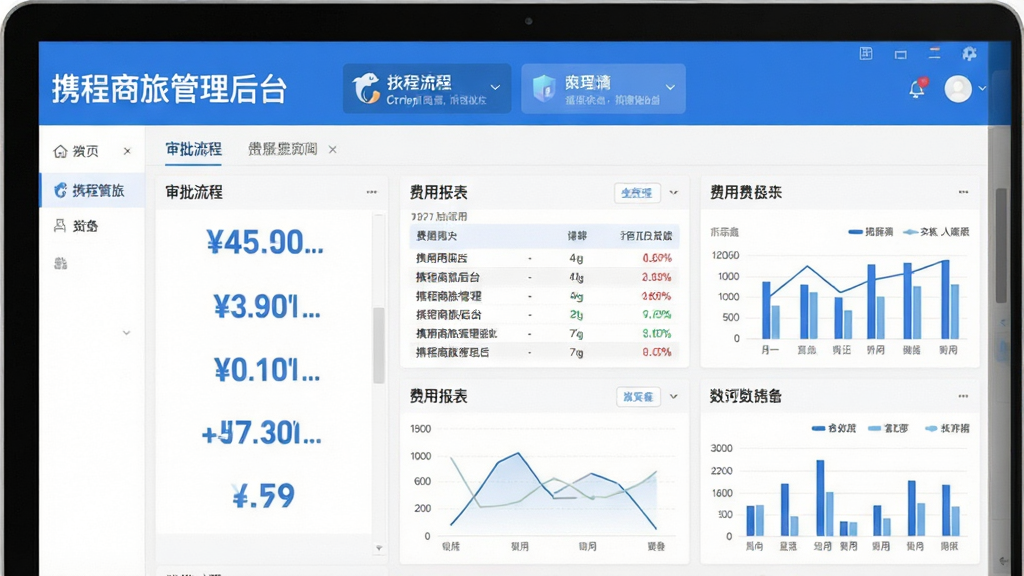This screenshot has height=576, width=1024.
Task: Toggle the rightmost legend entry in bottom-right chart
Action: coord(948,428)
